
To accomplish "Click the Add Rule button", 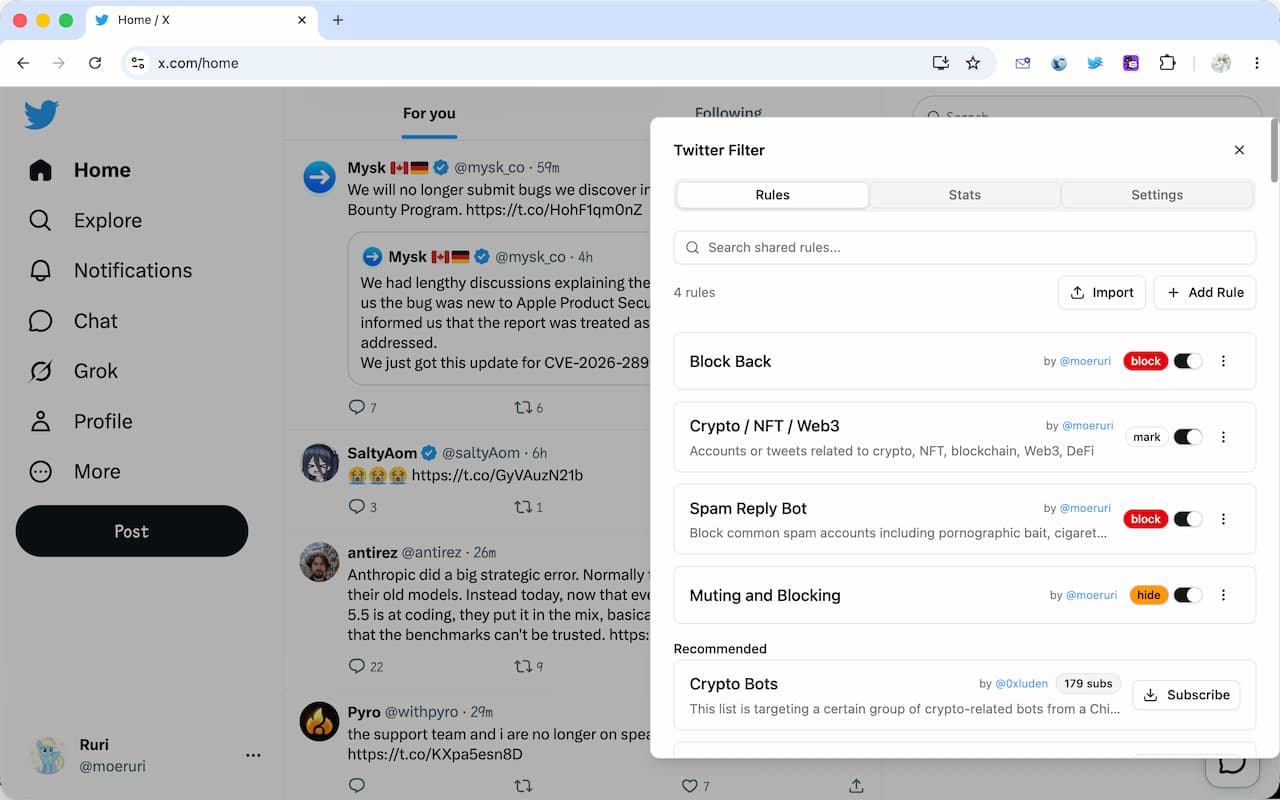I will (1205, 292).
